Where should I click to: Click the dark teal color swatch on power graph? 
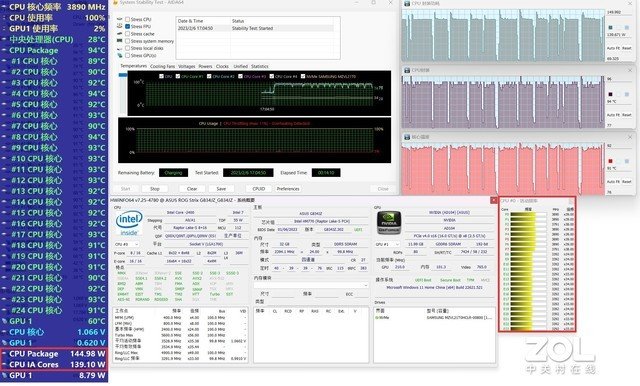tap(611, 27)
